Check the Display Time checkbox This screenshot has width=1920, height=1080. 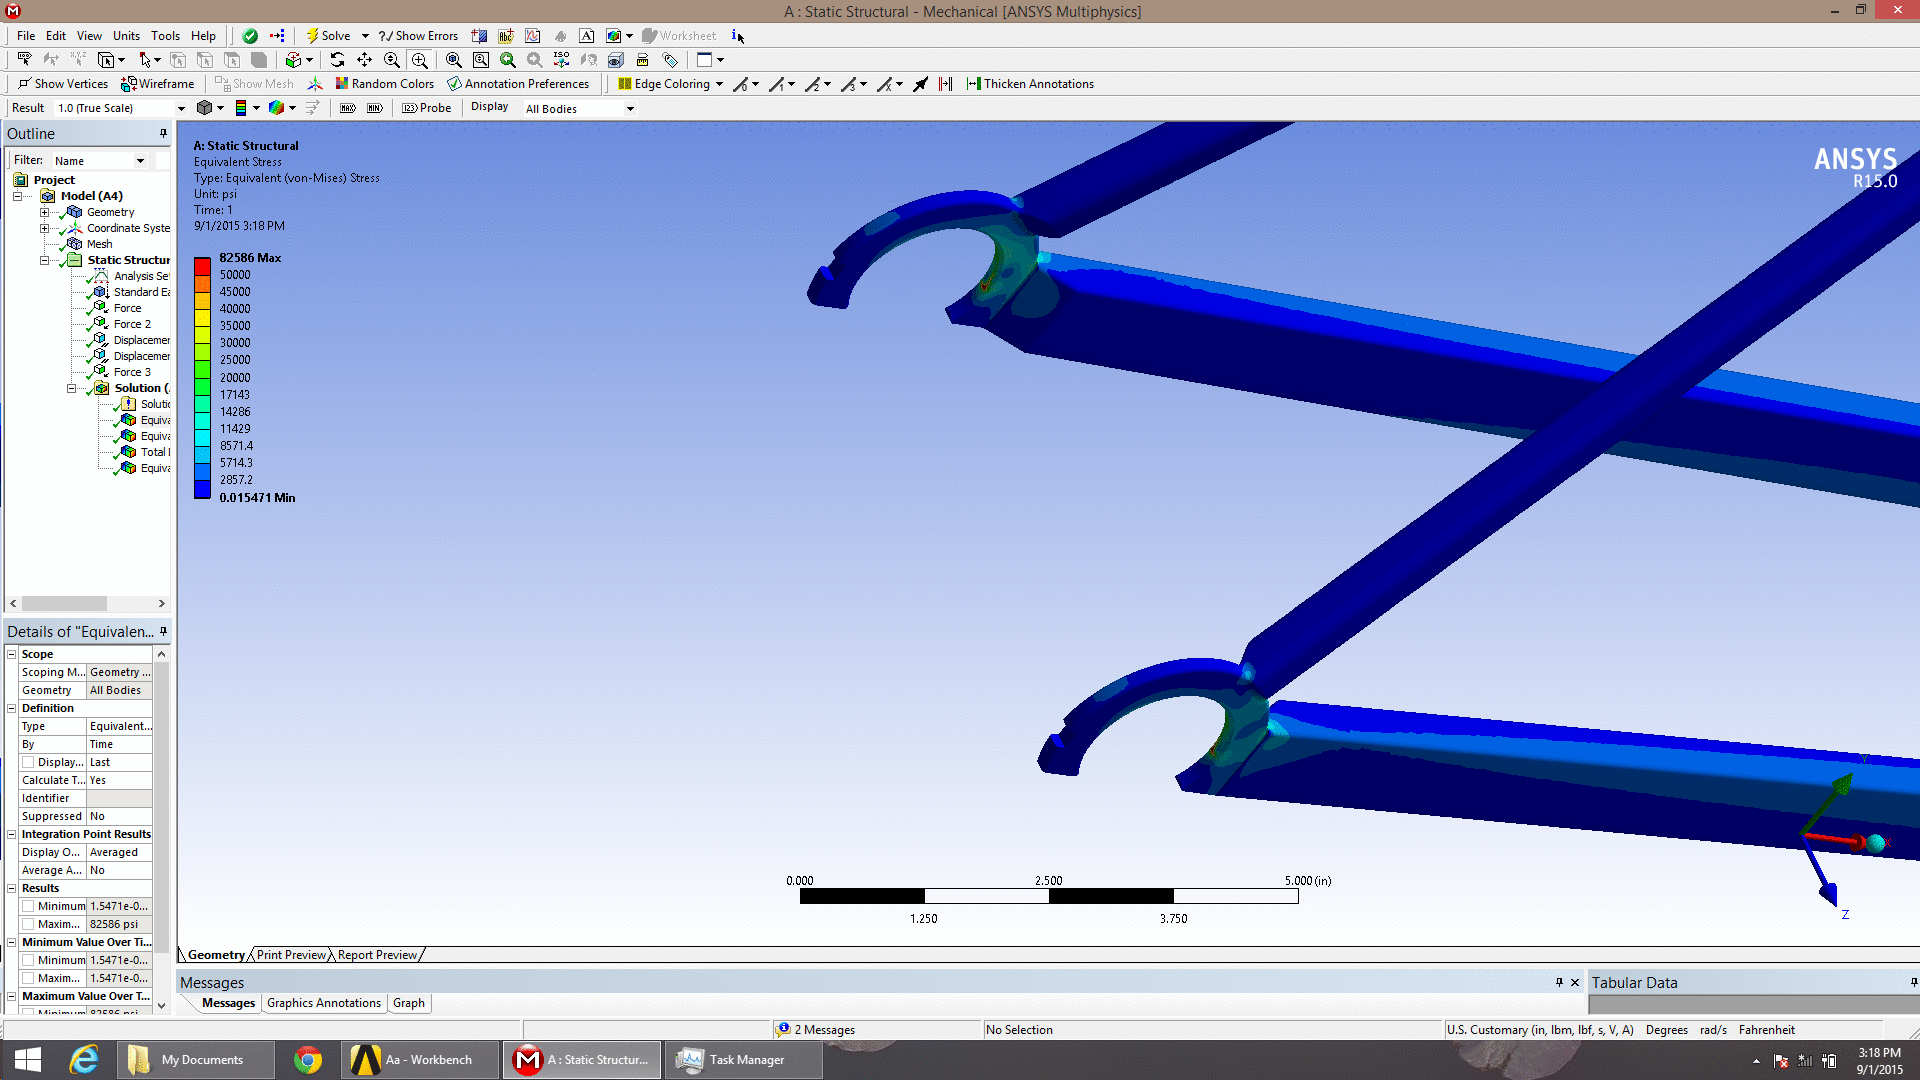(x=29, y=762)
